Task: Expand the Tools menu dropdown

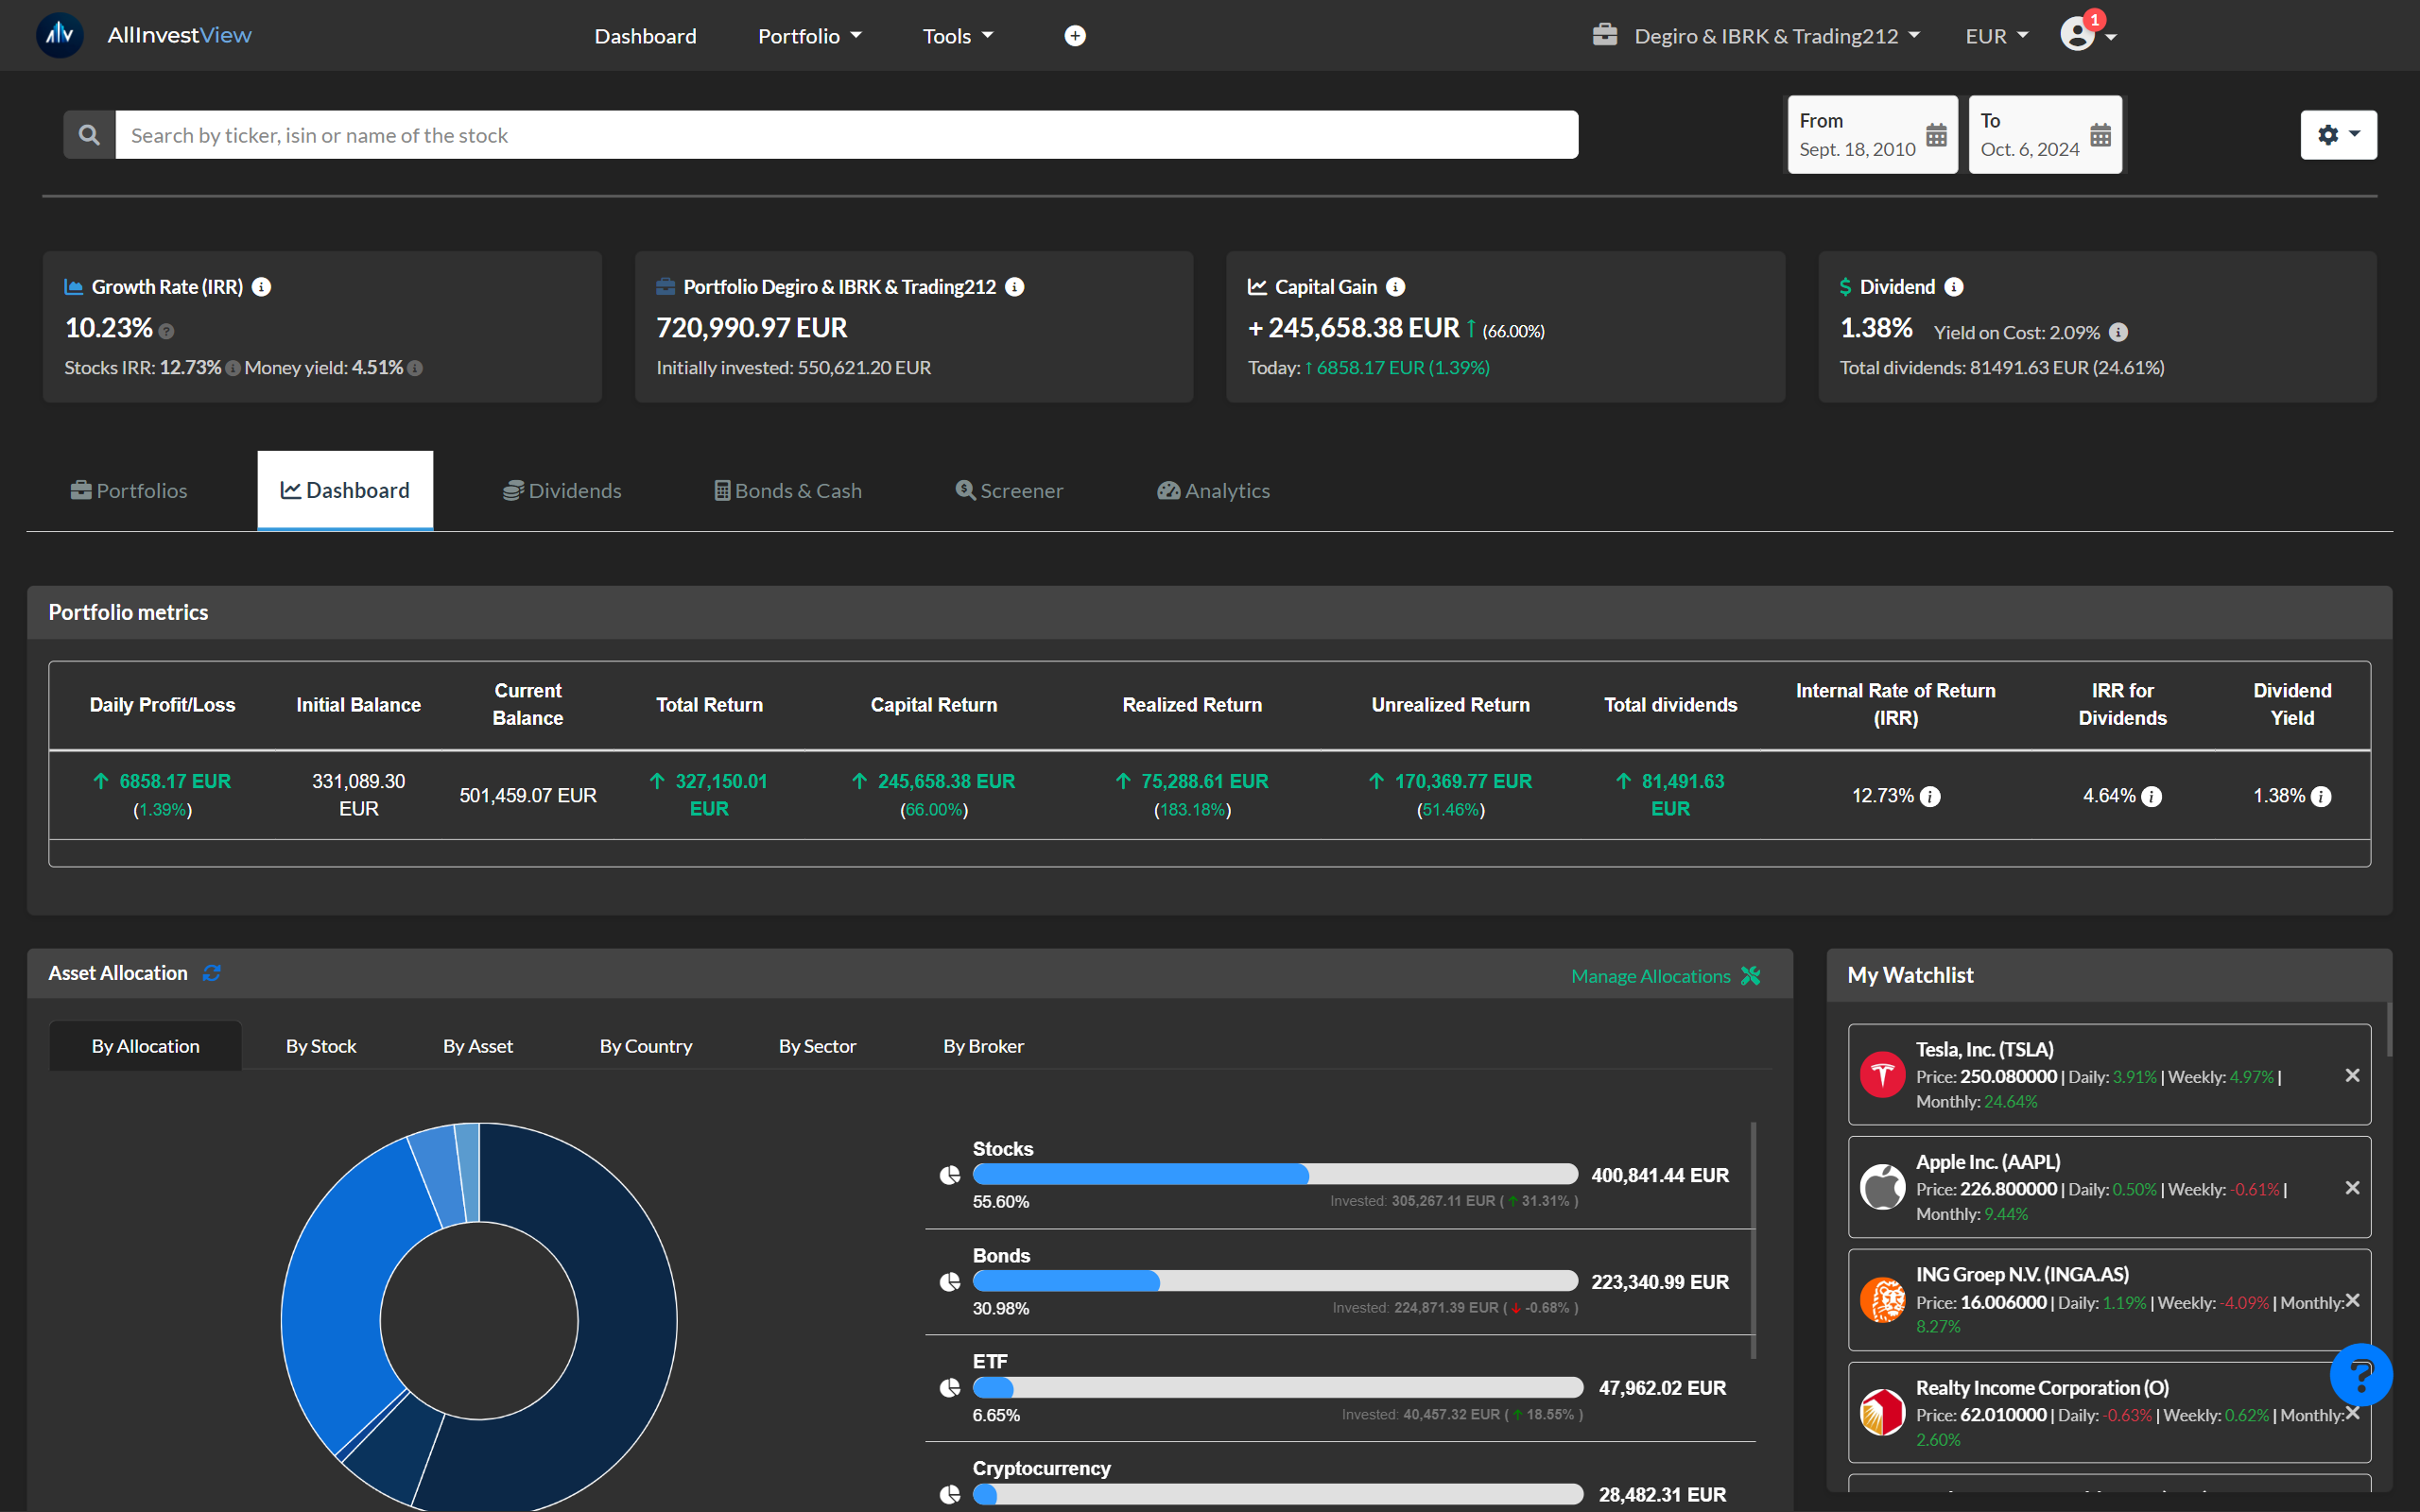Action: 957,36
